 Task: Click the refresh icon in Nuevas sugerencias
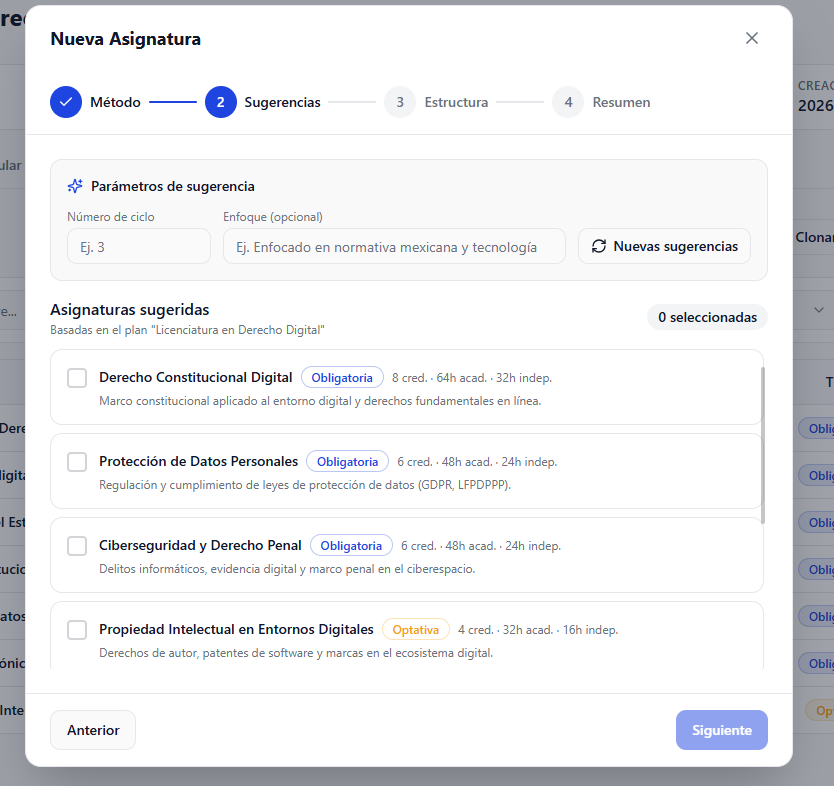[x=599, y=246]
